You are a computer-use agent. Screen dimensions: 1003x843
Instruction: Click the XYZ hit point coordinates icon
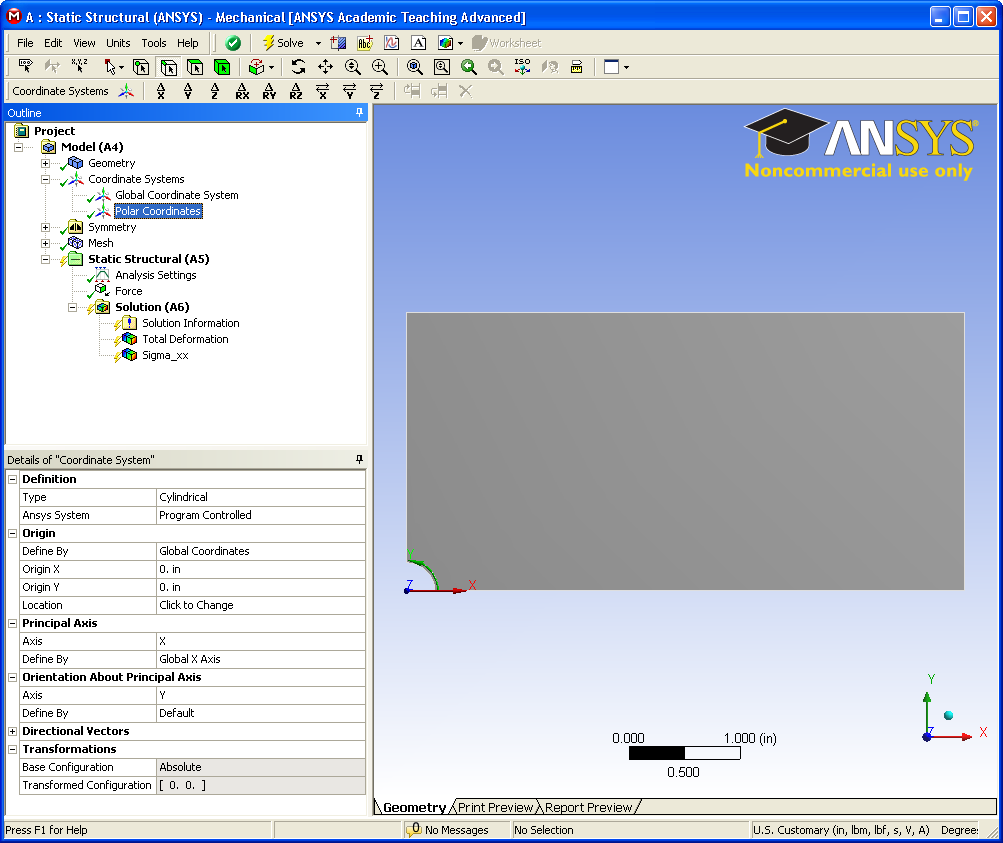point(79,67)
